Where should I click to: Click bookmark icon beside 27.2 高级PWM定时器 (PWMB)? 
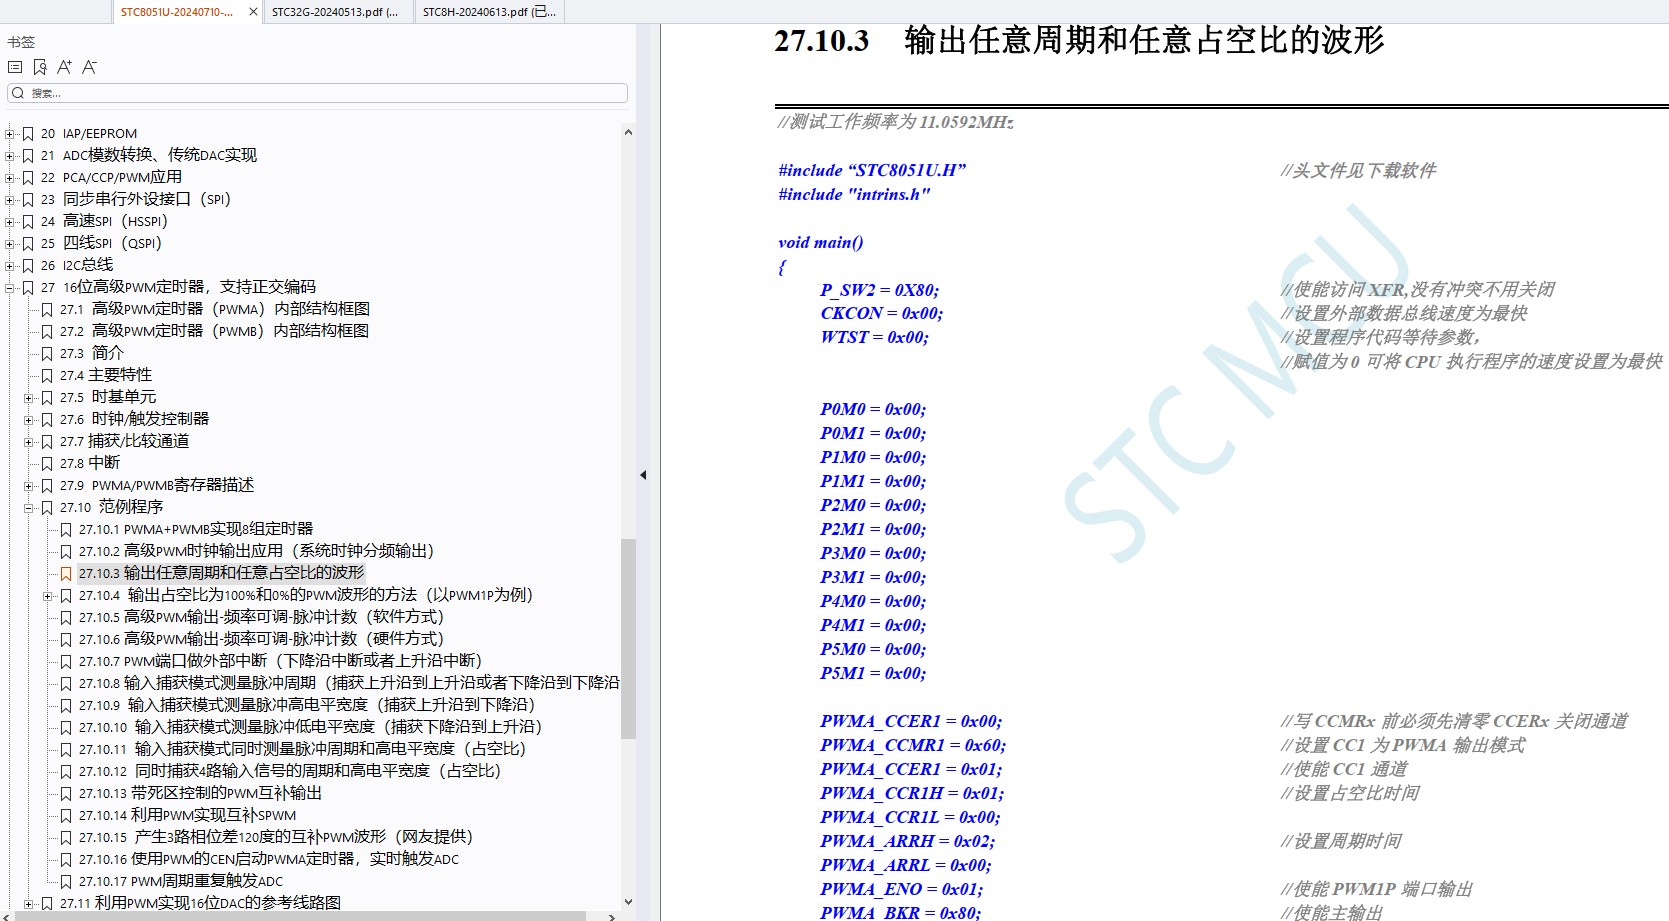pyautogui.click(x=47, y=332)
